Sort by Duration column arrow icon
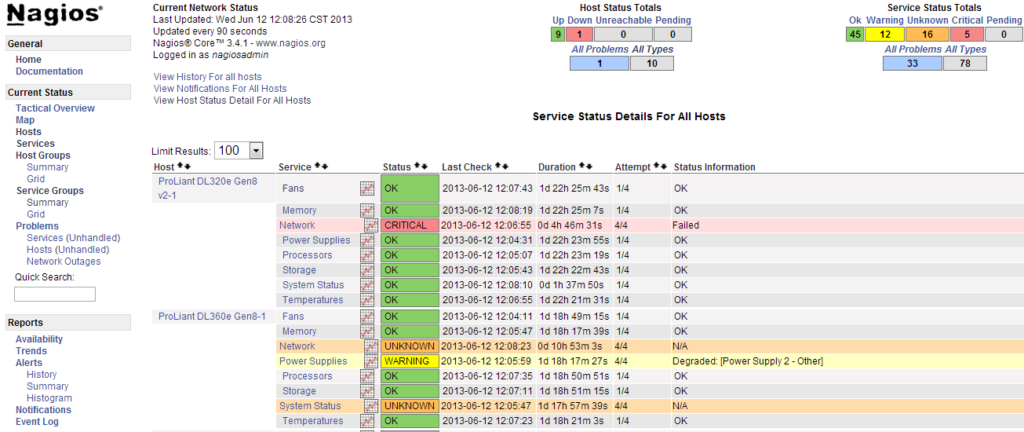 tap(583, 166)
